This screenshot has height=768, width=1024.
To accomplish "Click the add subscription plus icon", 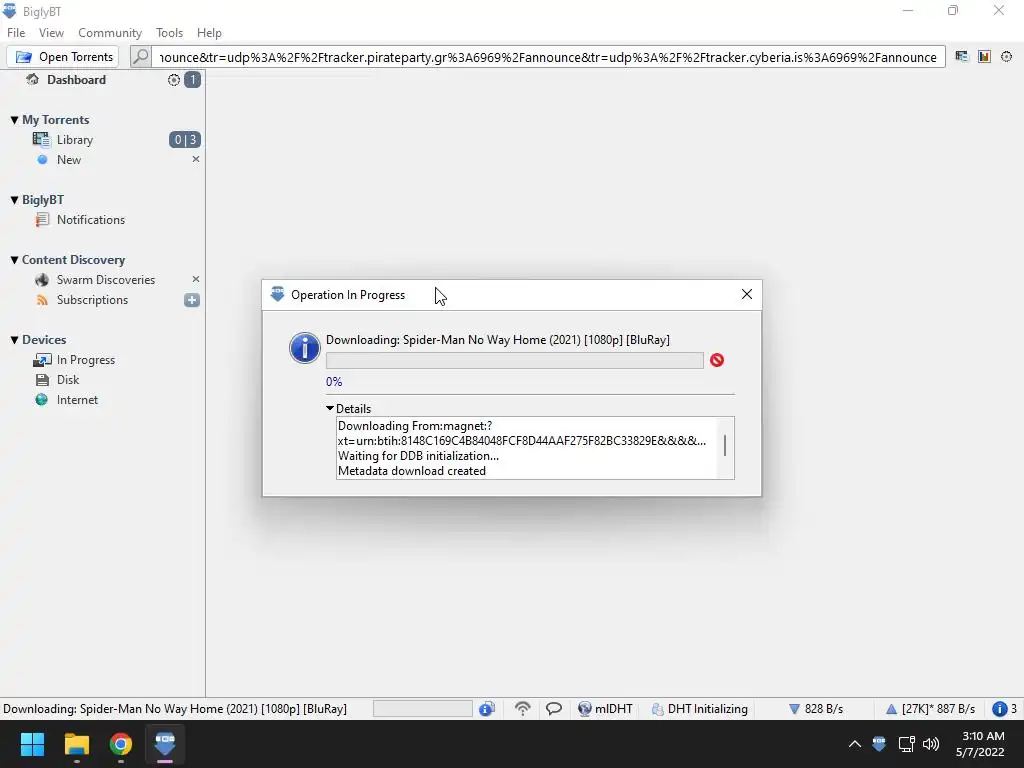I will pyautogui.click(x=192, y=300).
